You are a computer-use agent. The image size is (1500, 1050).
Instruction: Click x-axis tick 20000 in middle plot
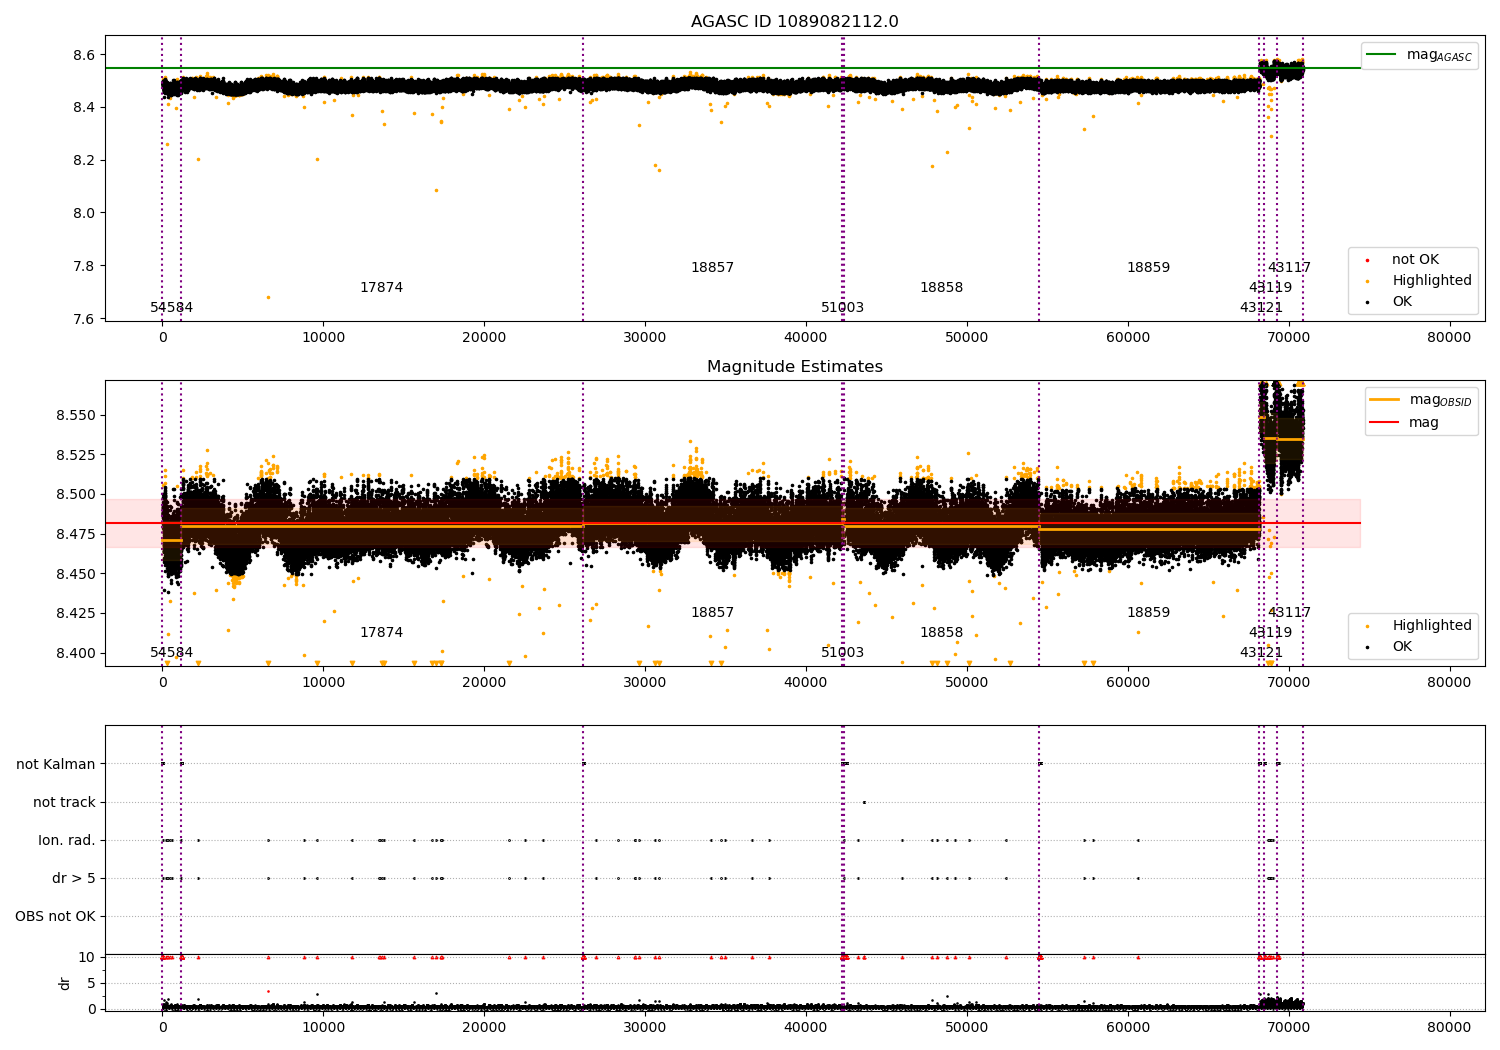click(x=484, y=682)
